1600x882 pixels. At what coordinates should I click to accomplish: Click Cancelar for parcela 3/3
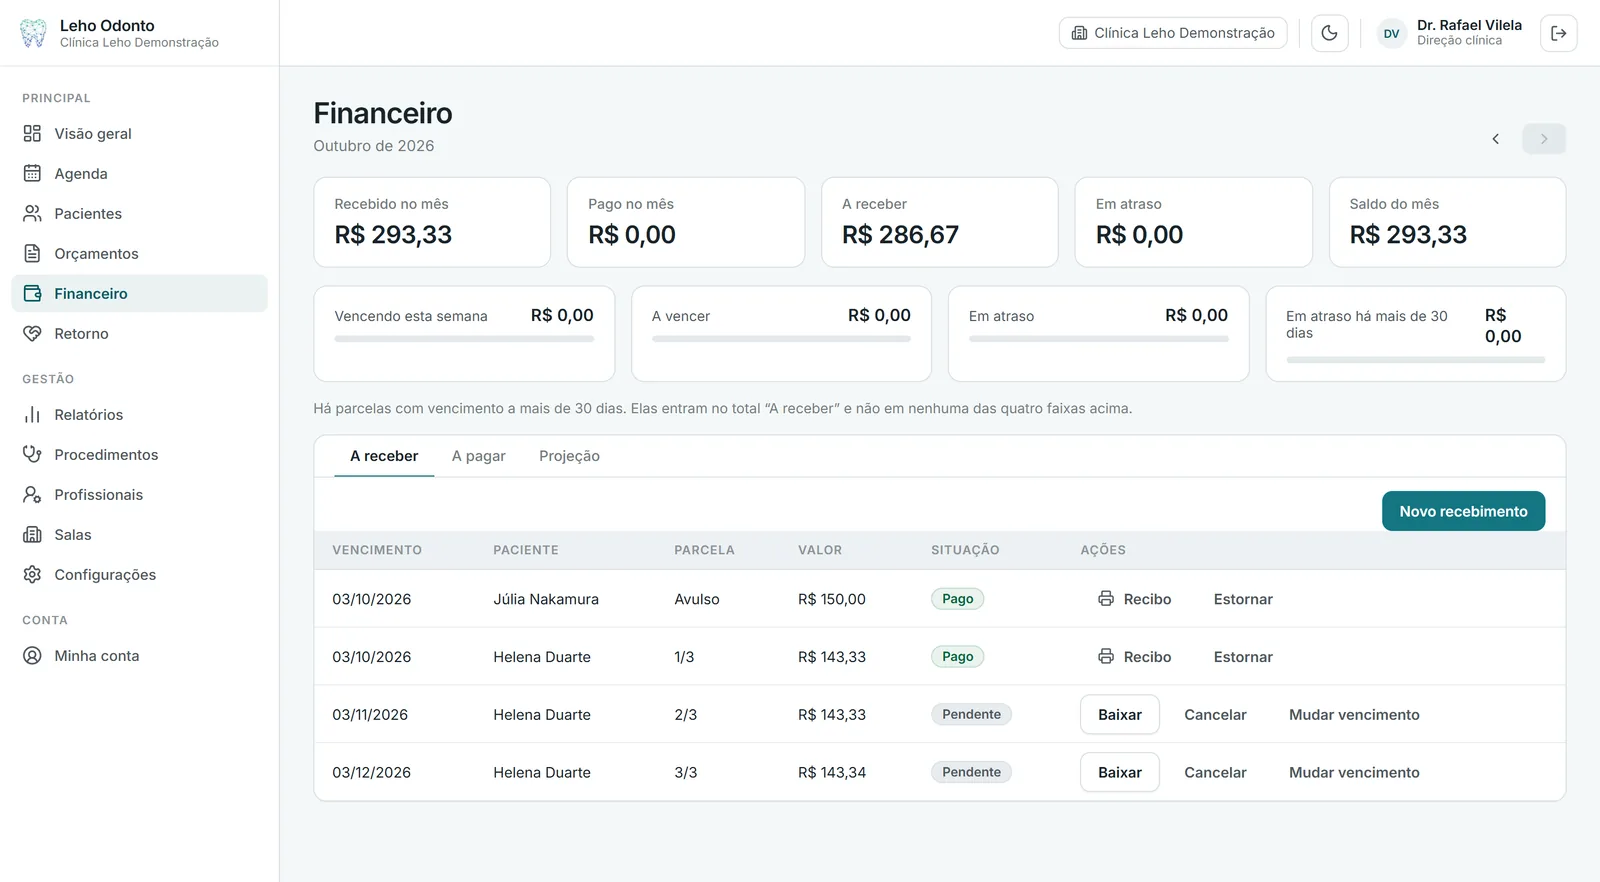[1215, 772]
